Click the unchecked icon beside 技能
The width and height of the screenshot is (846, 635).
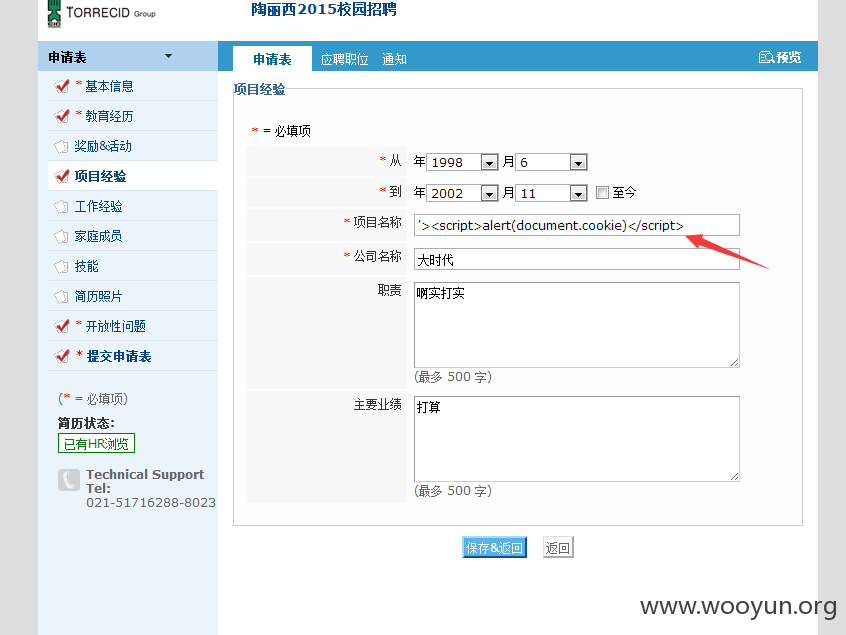(62, 267)
